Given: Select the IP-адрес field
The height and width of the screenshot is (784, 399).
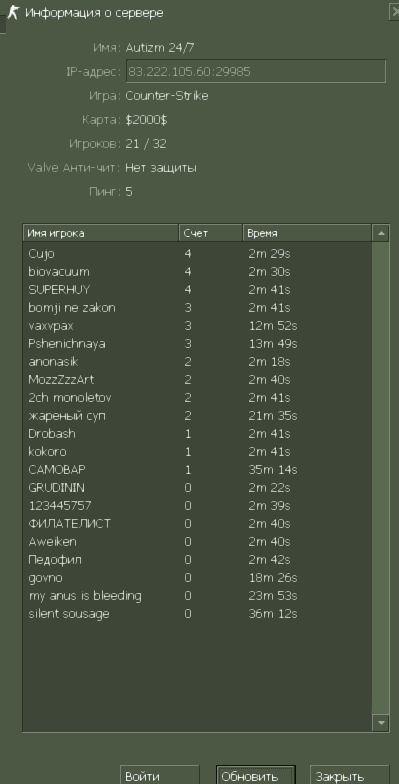Looking at the screenshot, I should pos(256,71).
